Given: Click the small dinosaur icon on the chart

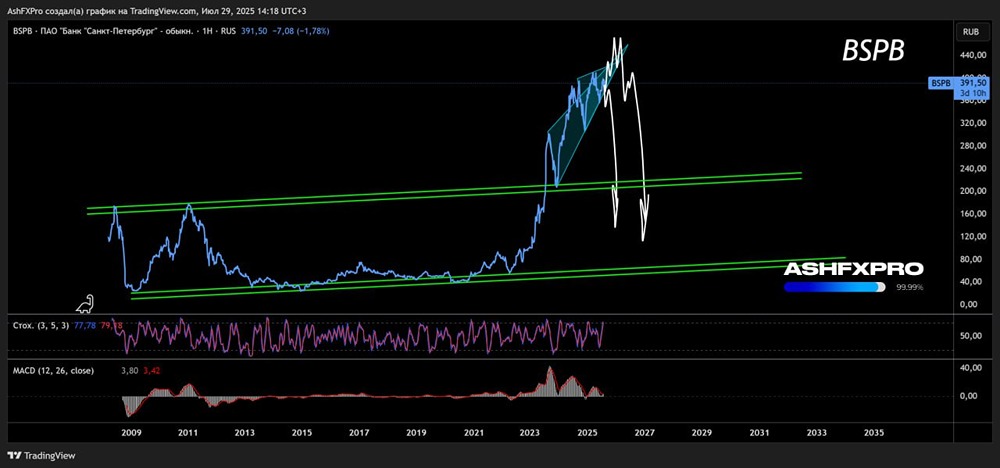Looking at the screenshot, I should 85,305.
